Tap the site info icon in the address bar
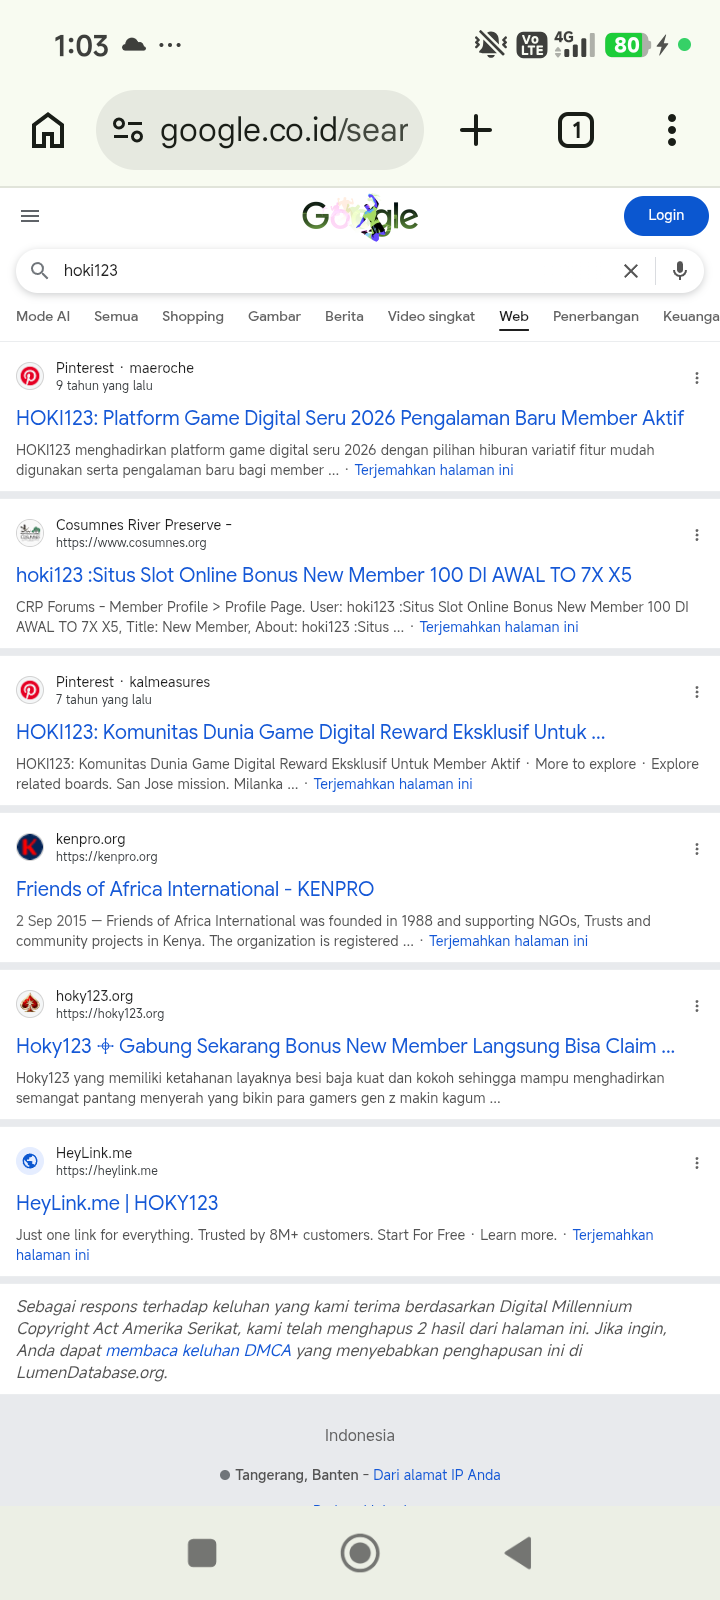This screenshot has height=1600, width=720. click(128, 130)
